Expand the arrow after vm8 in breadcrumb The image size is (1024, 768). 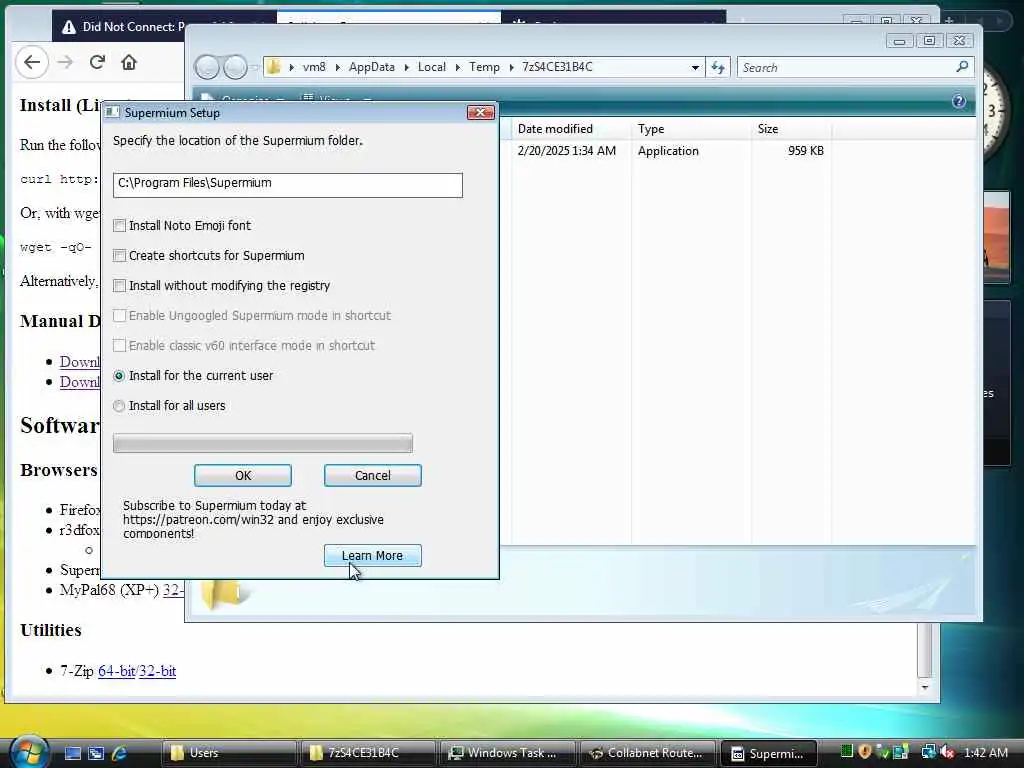coord(337,67)
